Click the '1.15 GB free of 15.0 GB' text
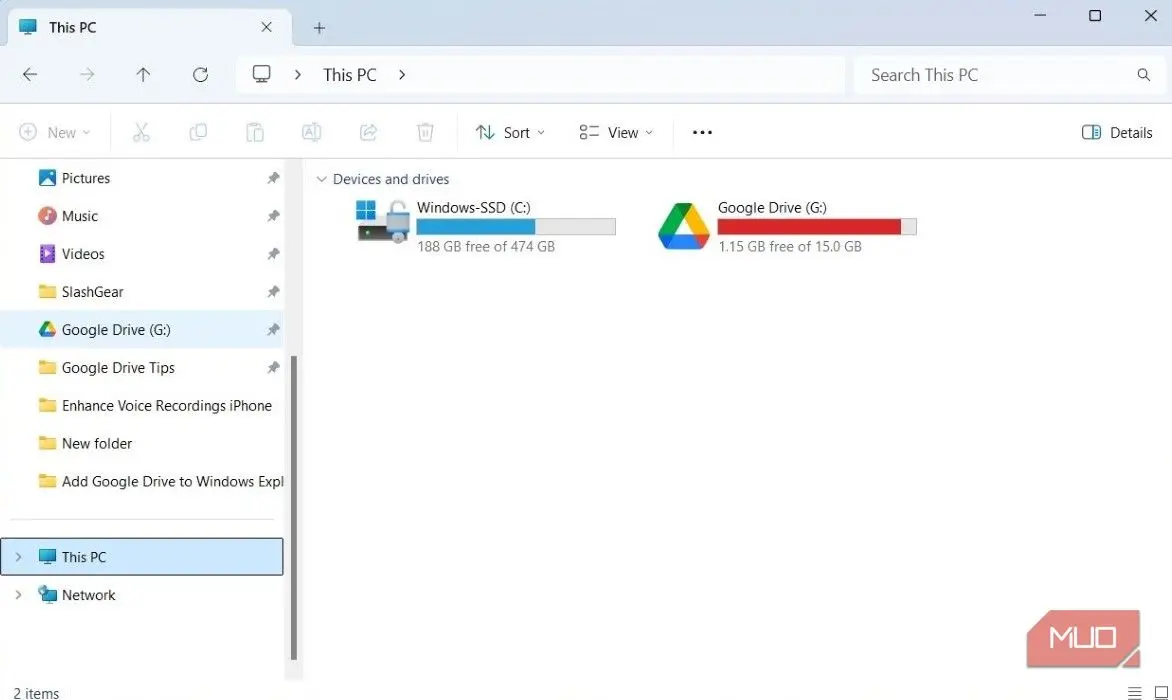Image resolution: width=1172 pixels, height=700 pixels. pyautogui.click(x=790, y=247)
